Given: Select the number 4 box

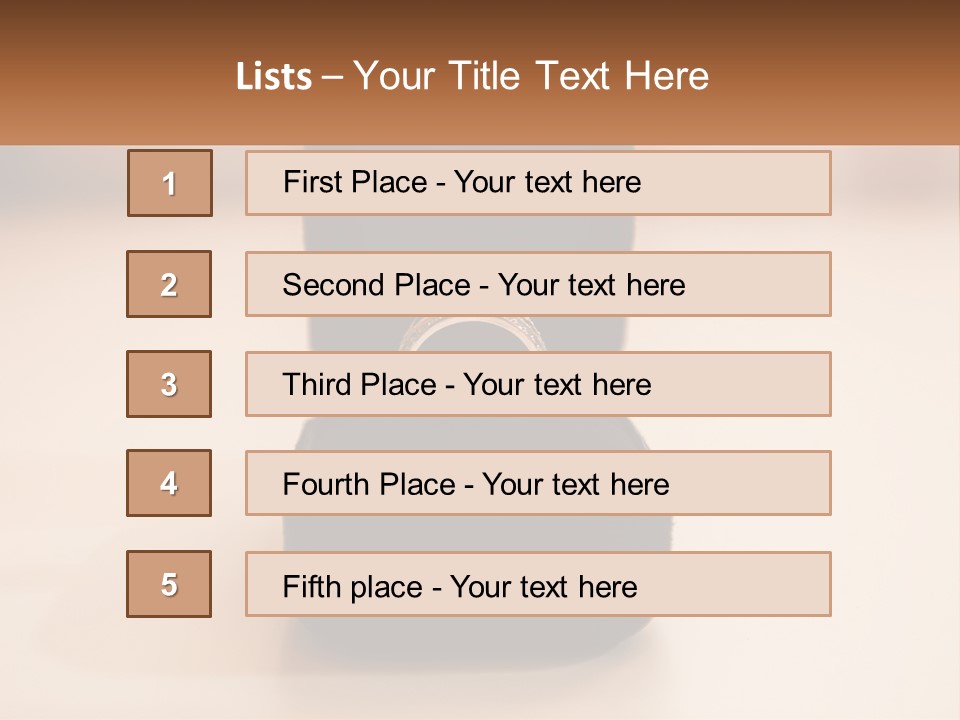Looking at the screenshot, I should pyautogui.click(x=169, y=483).
